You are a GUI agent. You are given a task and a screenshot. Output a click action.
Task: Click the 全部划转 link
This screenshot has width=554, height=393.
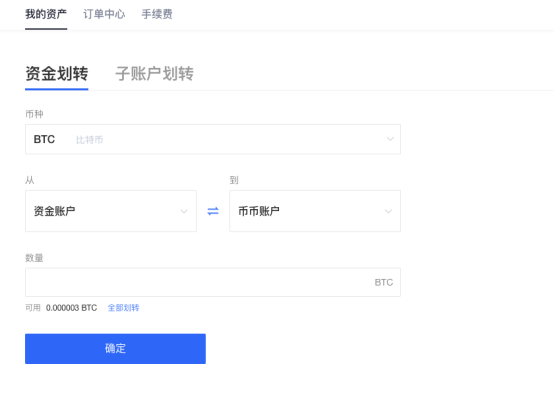click(123, 308)
